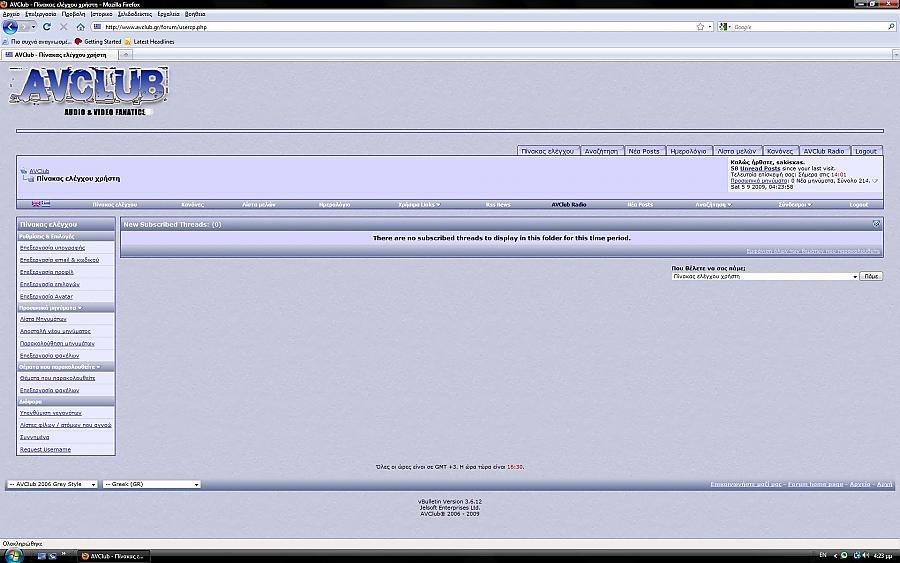This screenshot has width=900, height=563.
Task: Click the home icon in Firefox toolbar
Action: [x=81, y=27]
